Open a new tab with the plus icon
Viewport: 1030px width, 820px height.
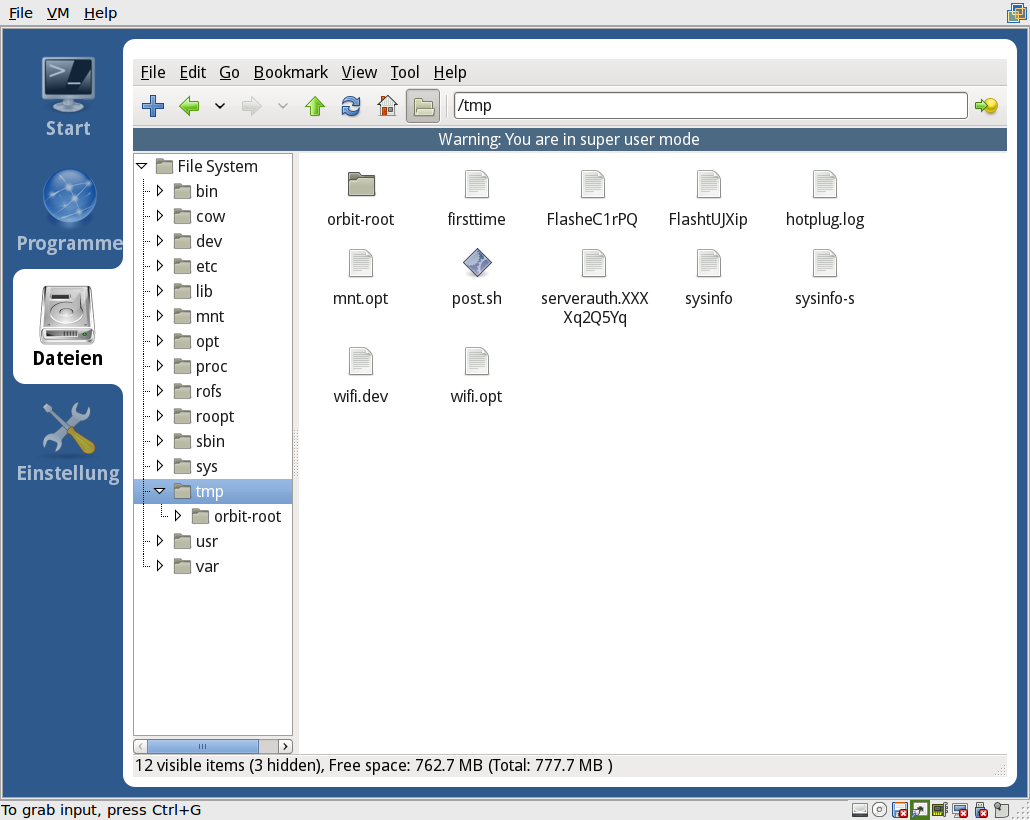pyautogui.click(x=152, y=105)
